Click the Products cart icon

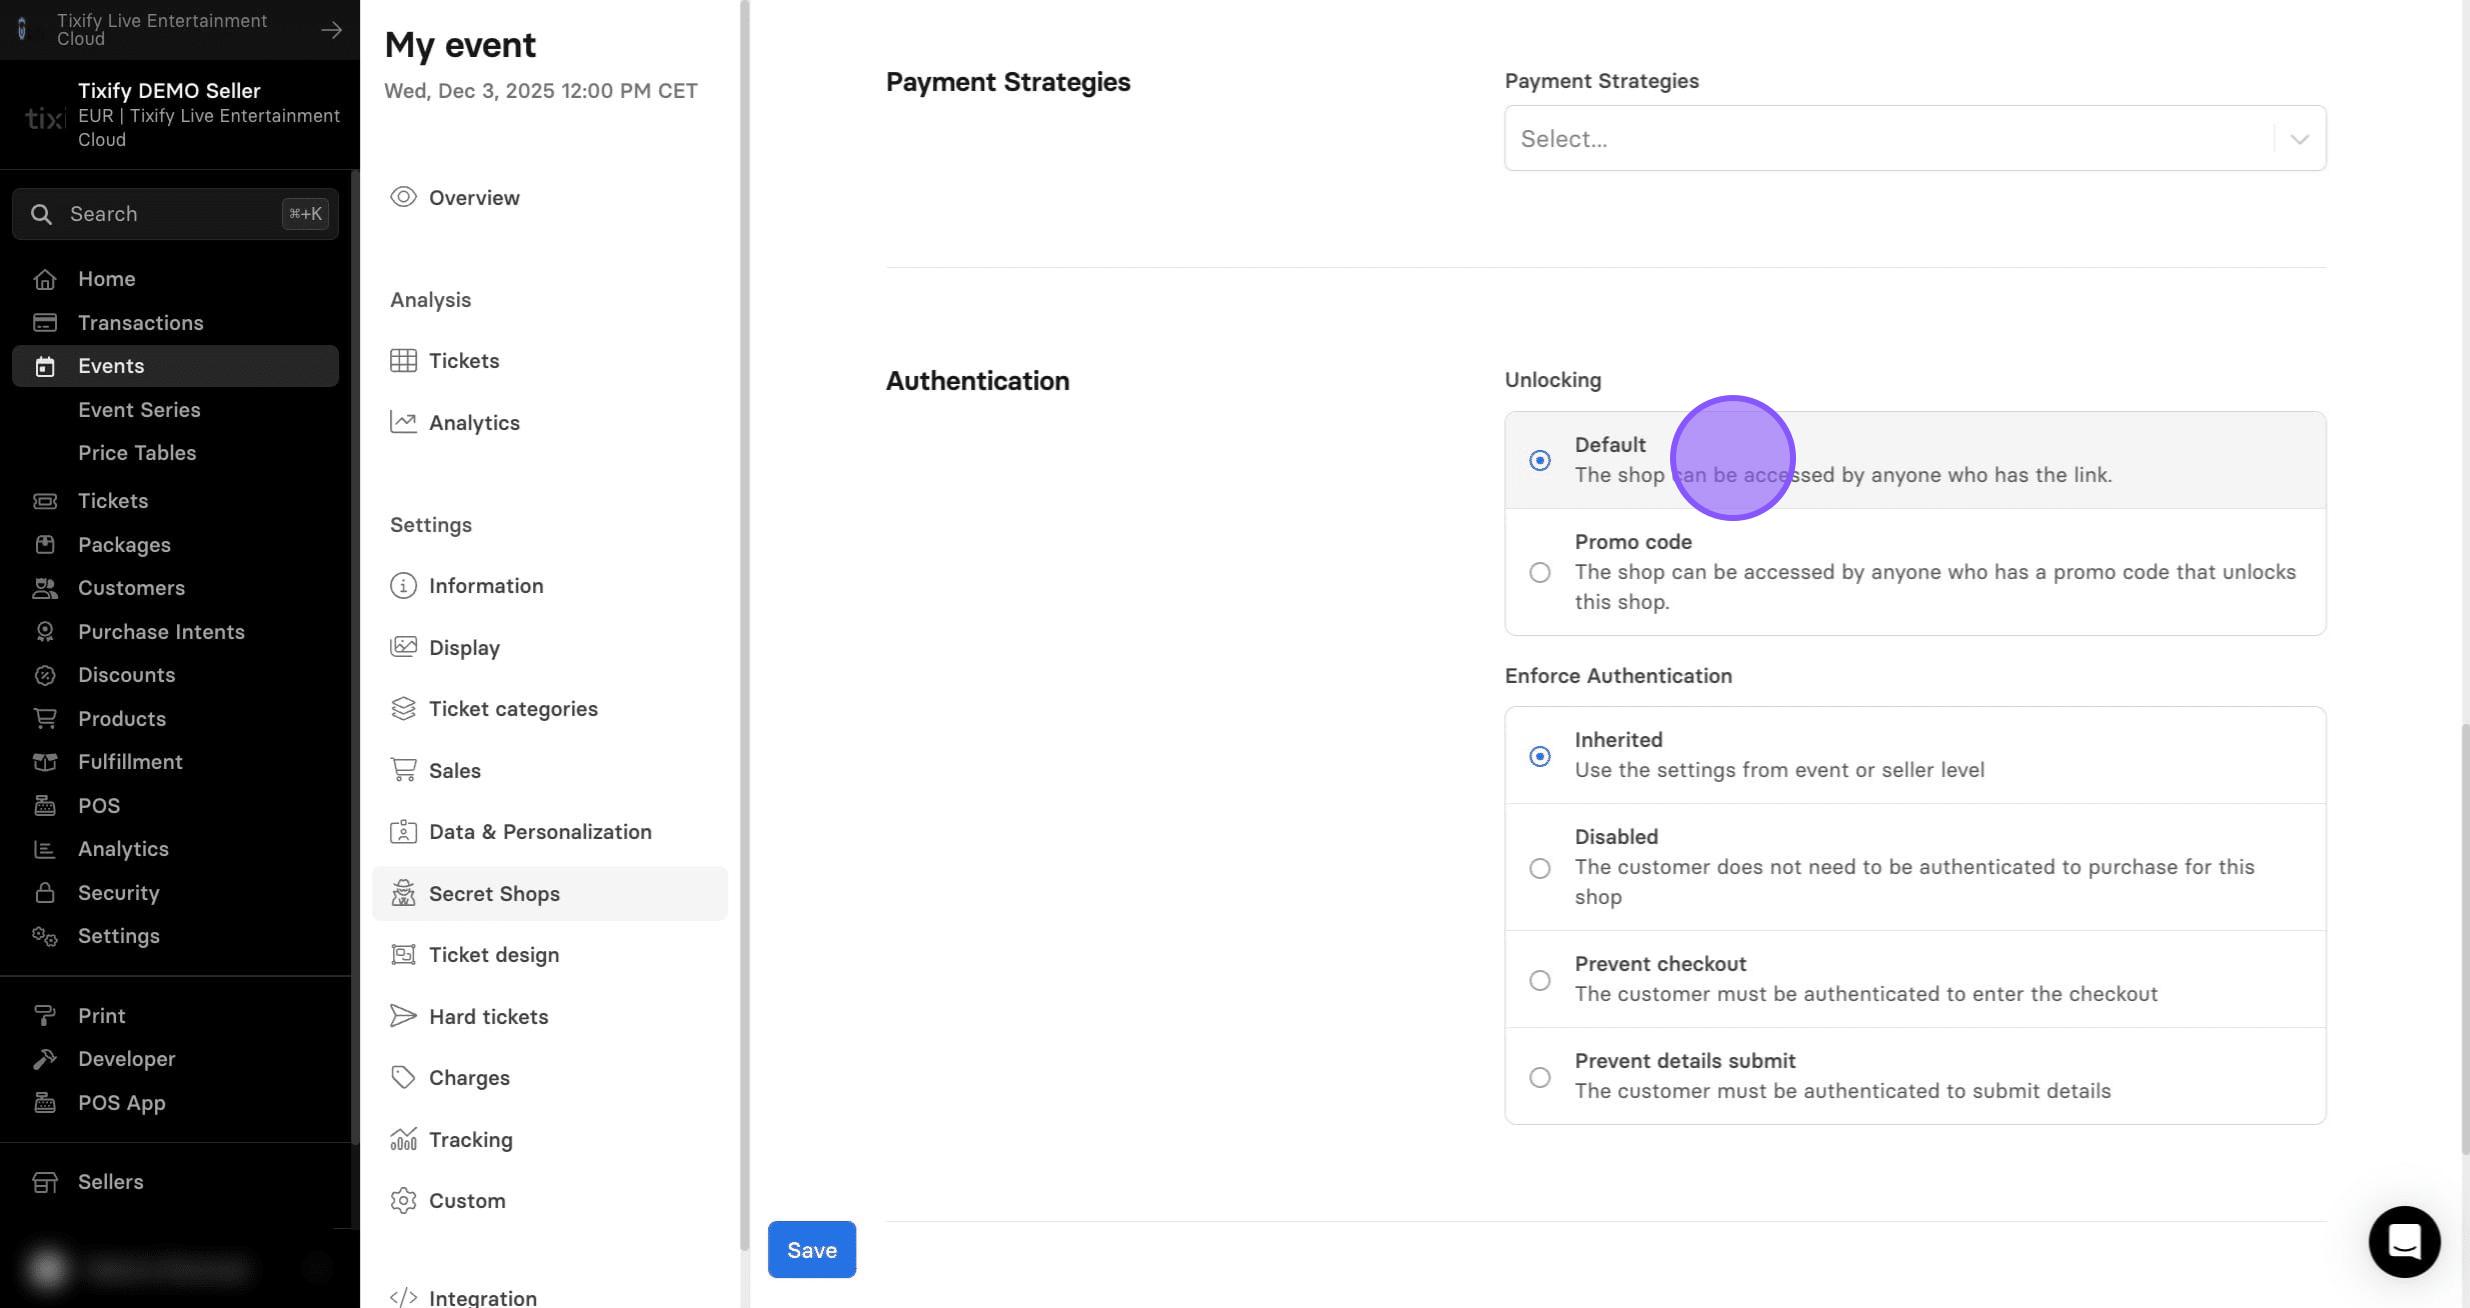click(45, 719)
